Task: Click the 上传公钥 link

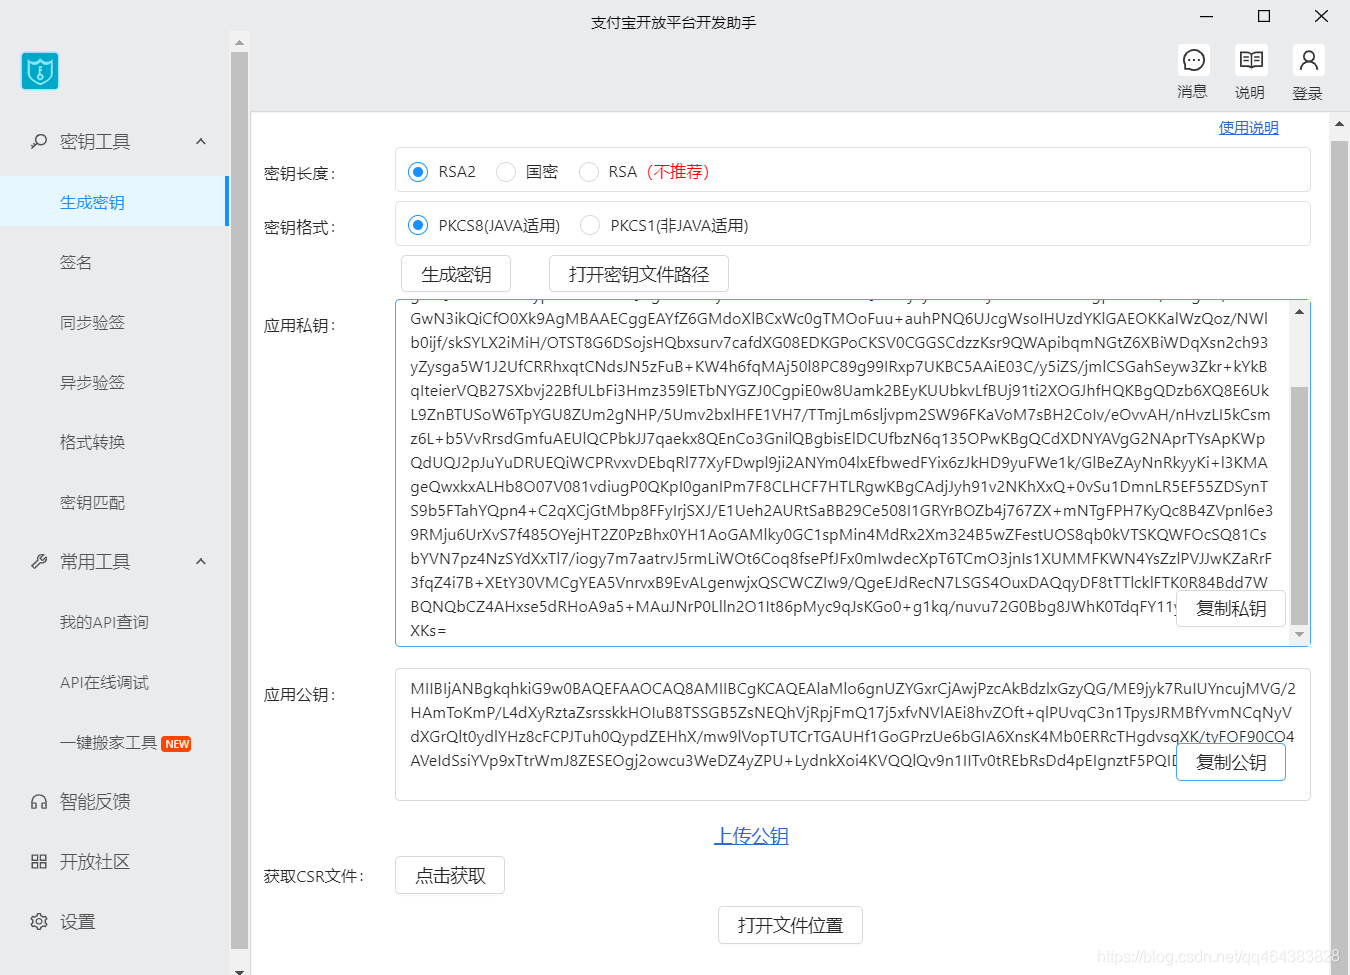Action: 752,836
